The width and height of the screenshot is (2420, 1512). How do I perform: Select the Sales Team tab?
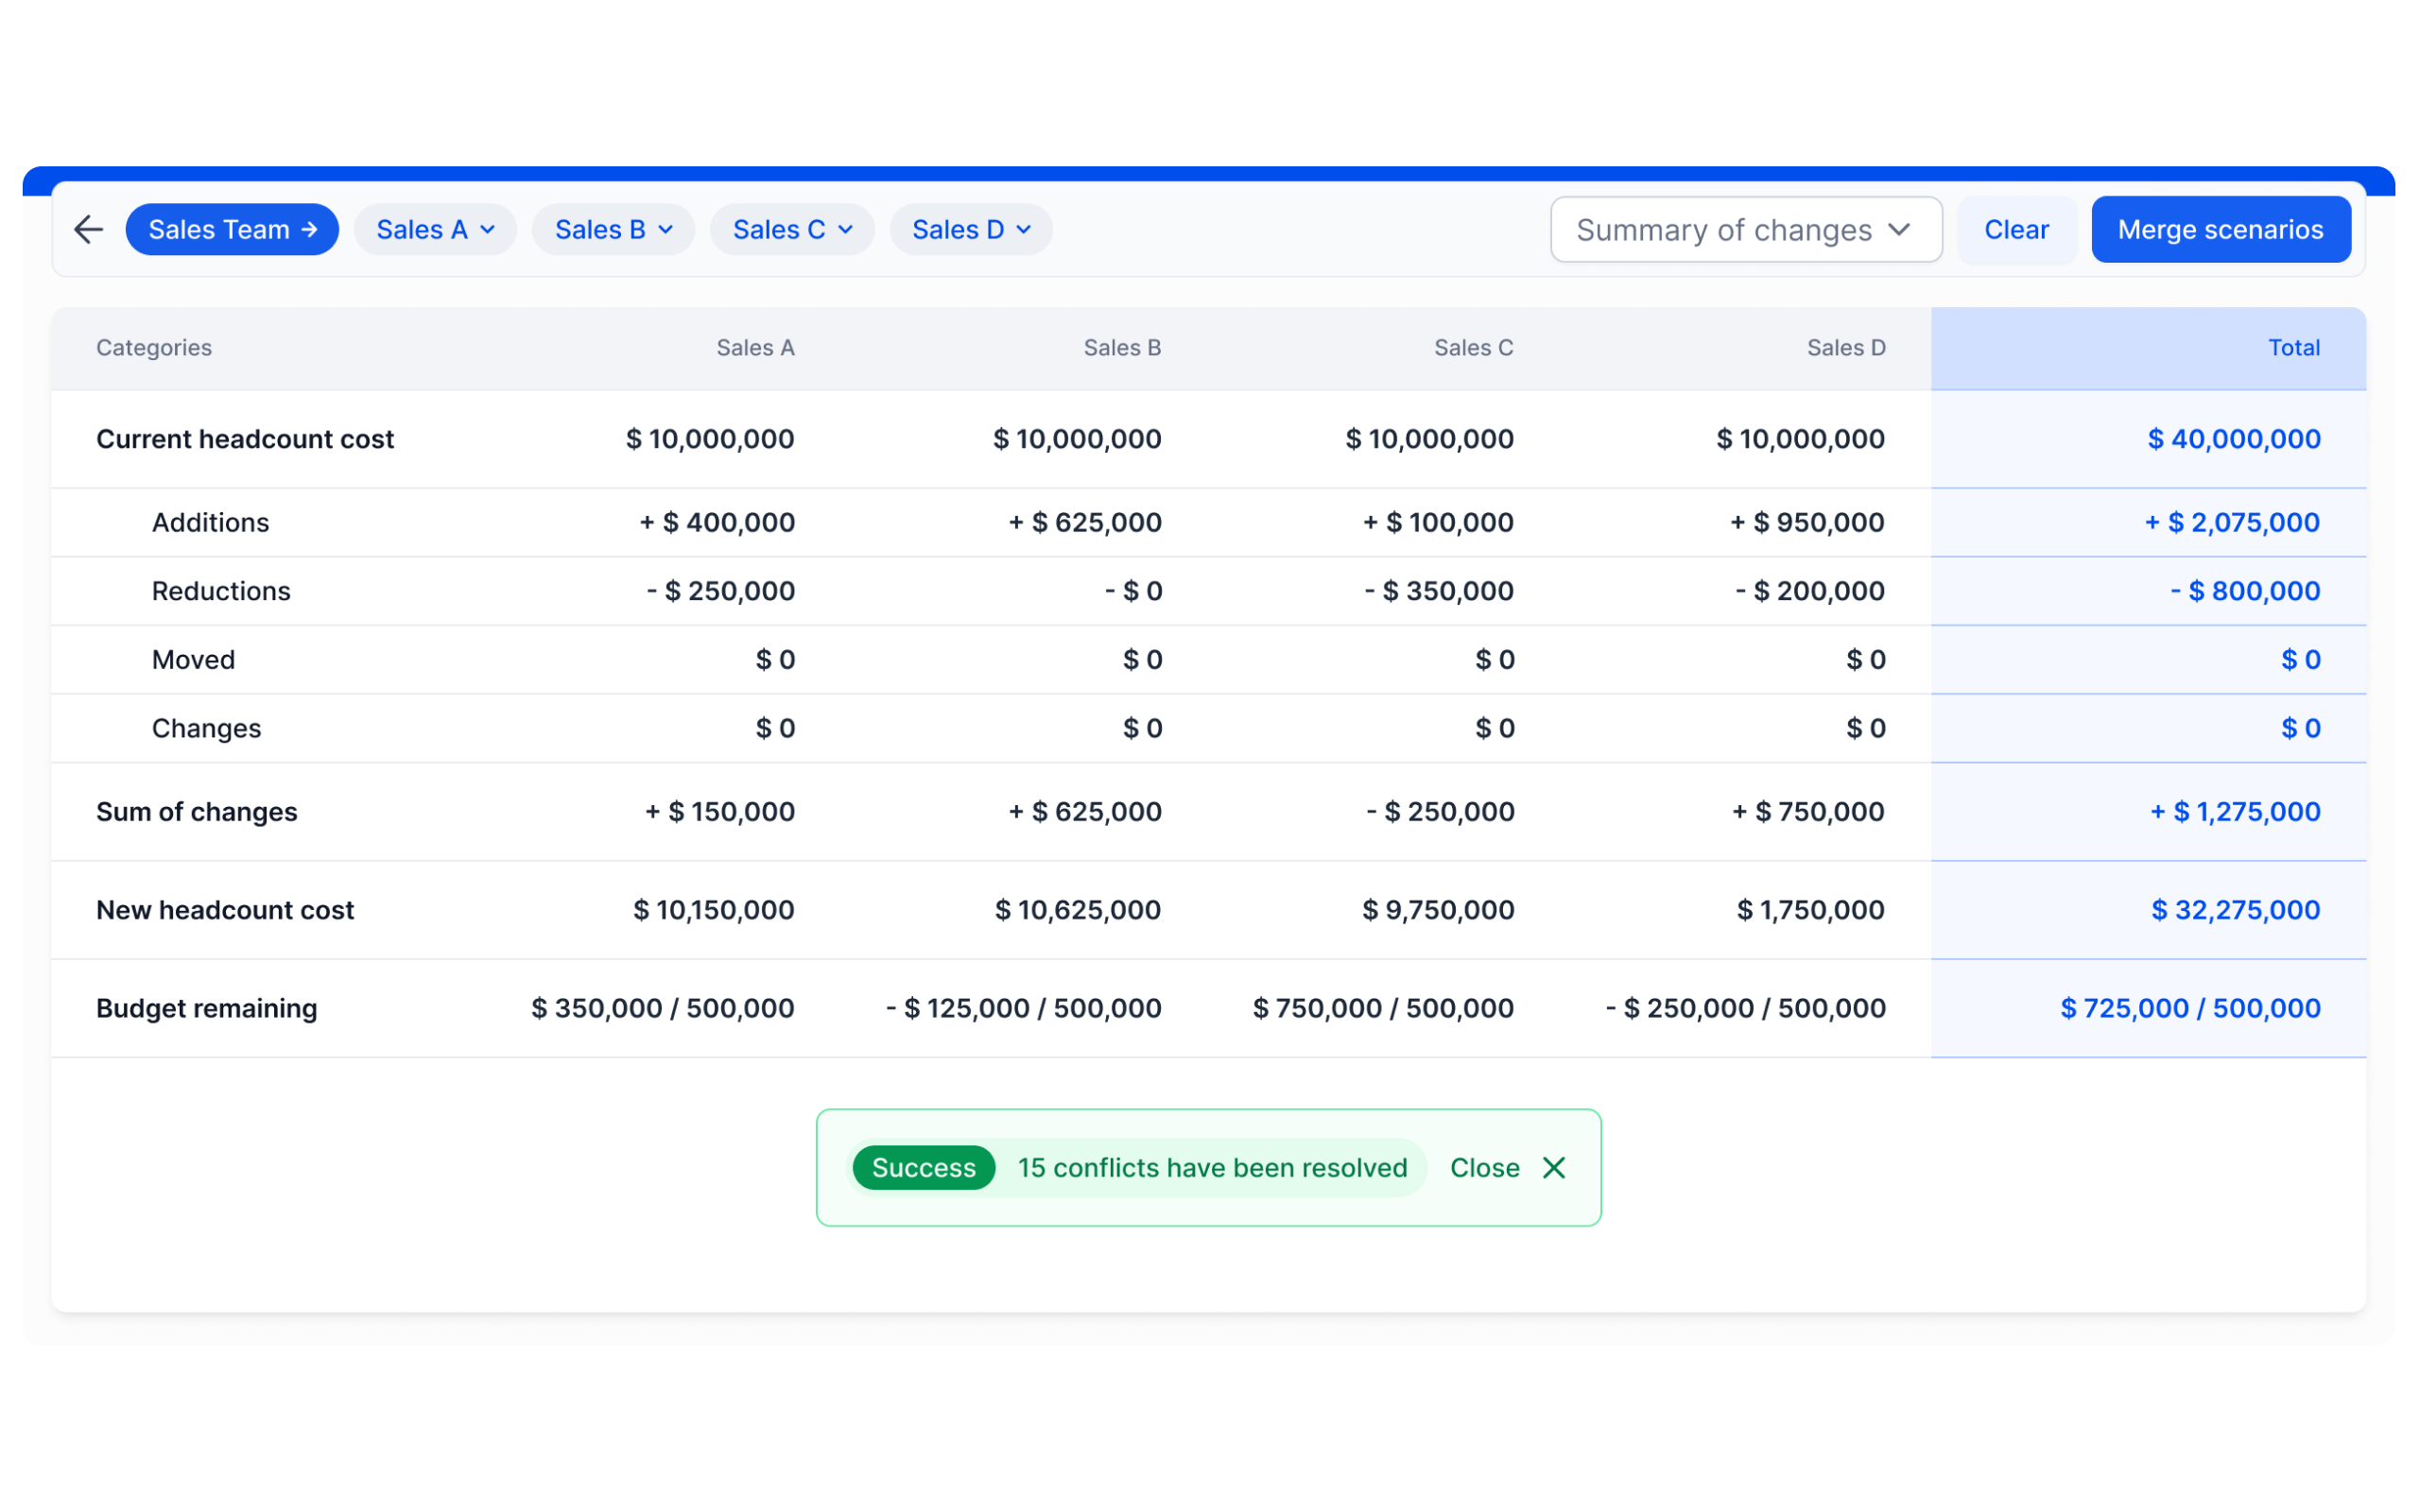(x=232, y=228)
